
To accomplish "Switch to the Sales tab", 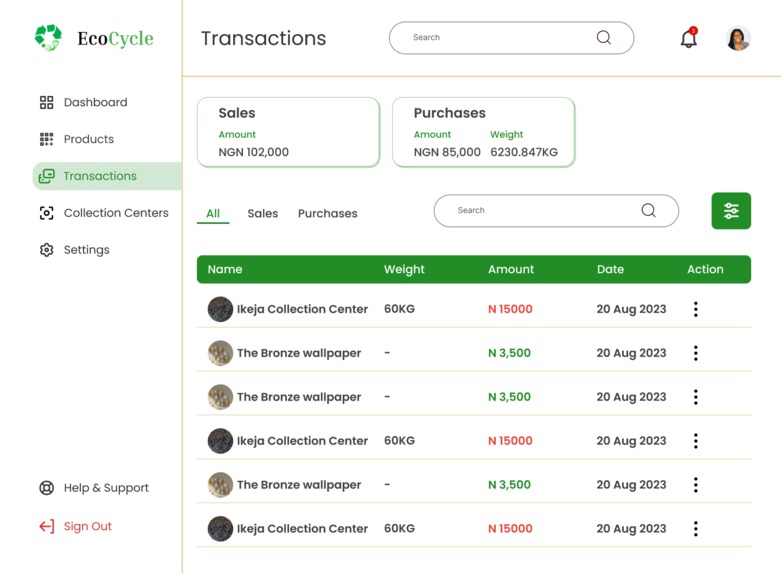I will pos(263,214).
